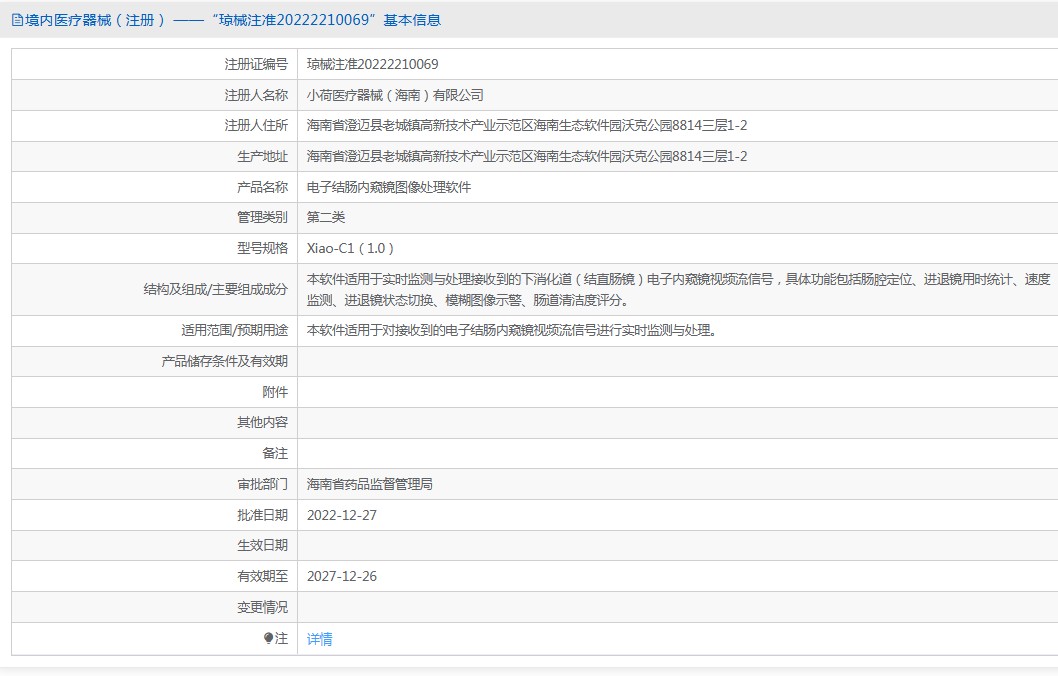This screenshot has width=1058, height=676.
Task: Select the approving department 海南省药品监督管理局
Action: point(370,484)
